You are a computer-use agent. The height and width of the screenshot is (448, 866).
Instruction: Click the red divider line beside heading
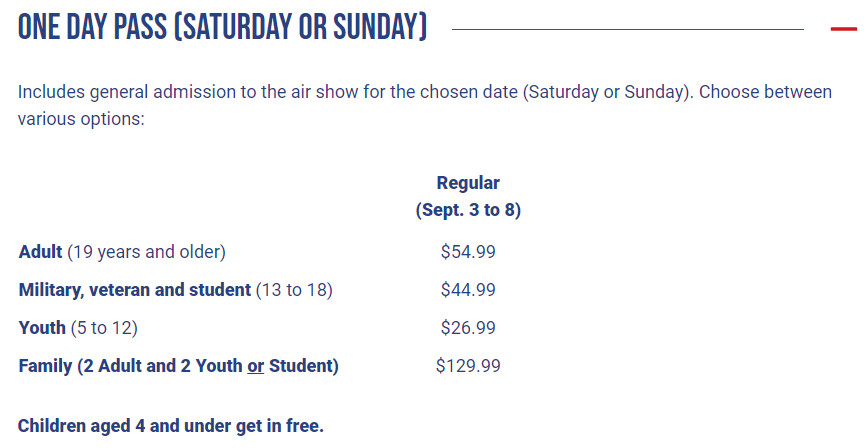[x=628, y=29]
